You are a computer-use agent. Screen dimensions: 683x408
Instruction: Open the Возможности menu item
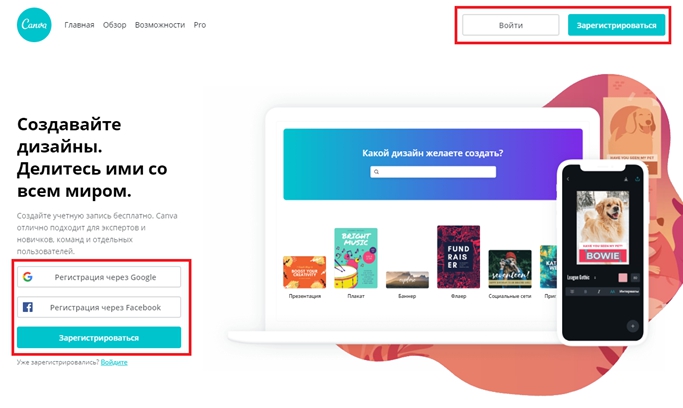point(160,25)
